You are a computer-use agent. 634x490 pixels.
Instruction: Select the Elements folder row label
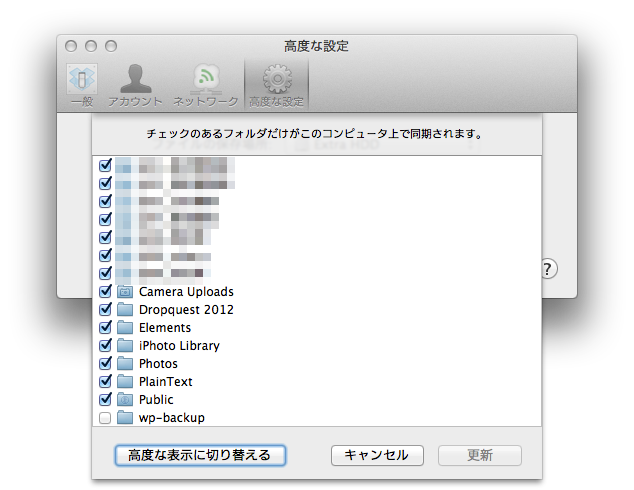(165, 328)
